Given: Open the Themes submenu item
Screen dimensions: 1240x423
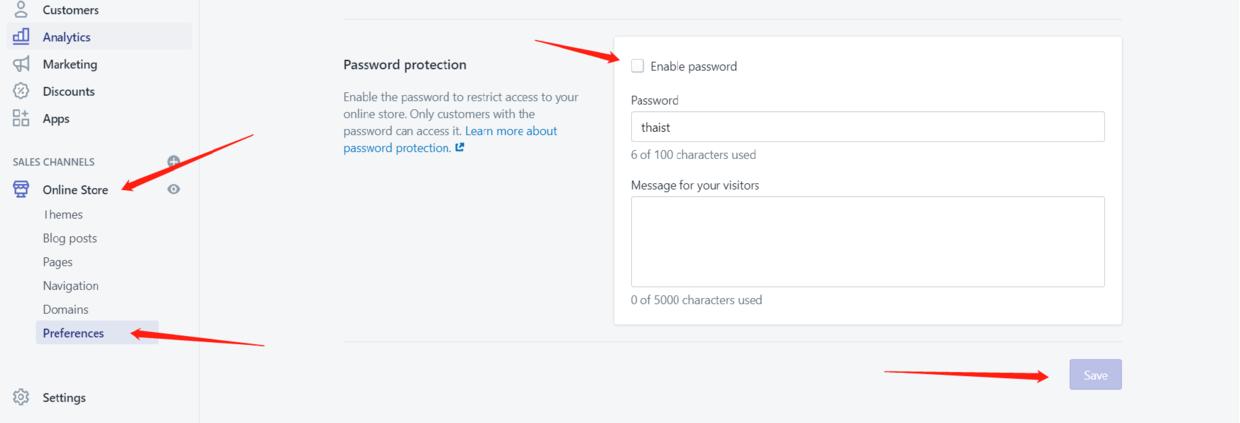Looking at the screenshot, I should (63, 215).
